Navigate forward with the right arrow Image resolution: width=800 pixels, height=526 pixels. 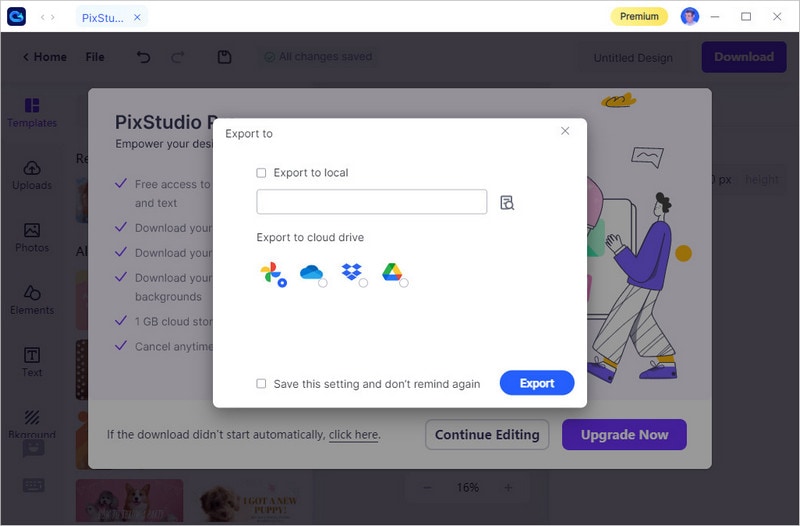point(53,17)
